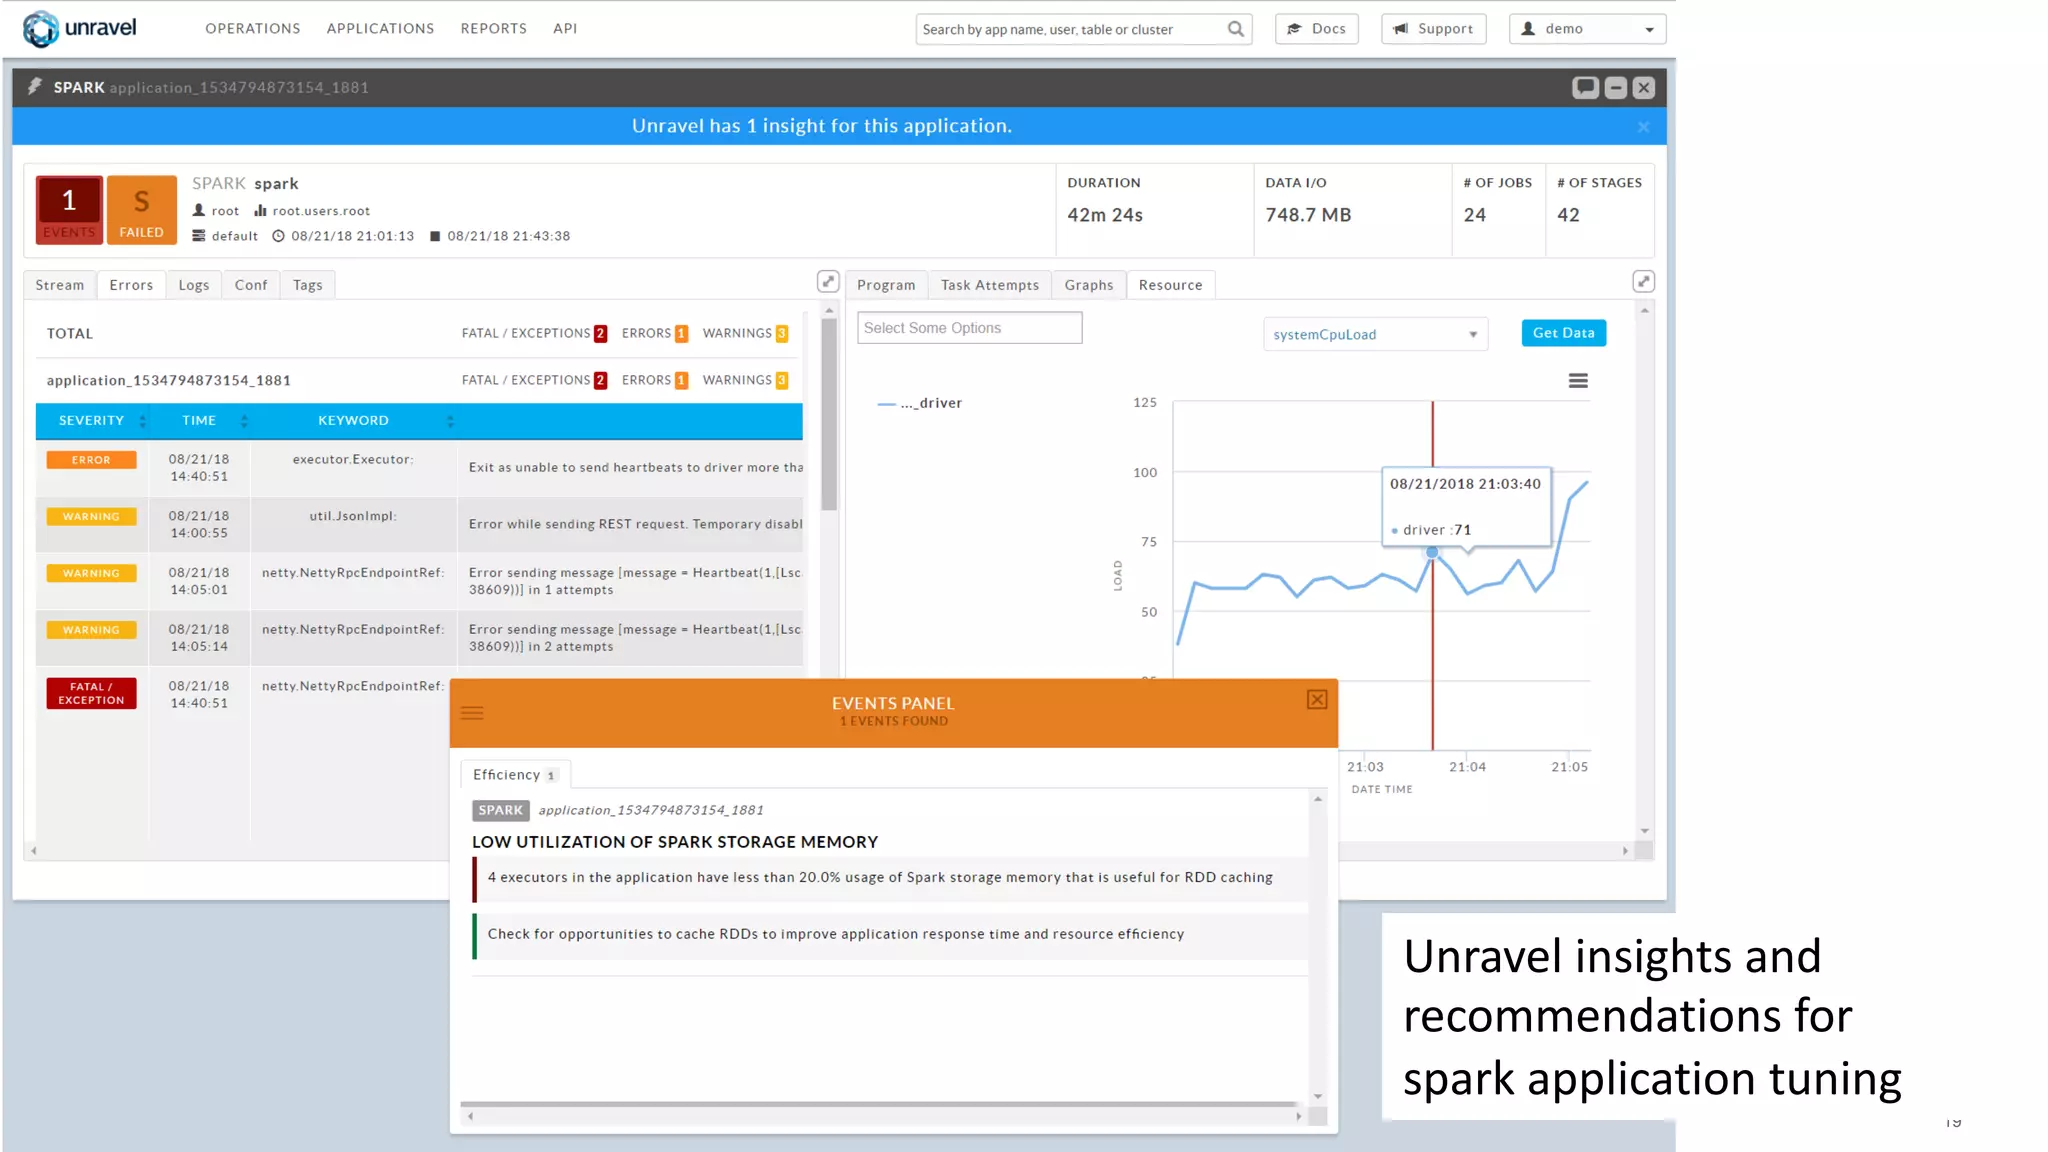Click the Total Warnings count badge
Image resolution: width=2048 pixels, height=1152 pixels.
click(x=782, y=334)
